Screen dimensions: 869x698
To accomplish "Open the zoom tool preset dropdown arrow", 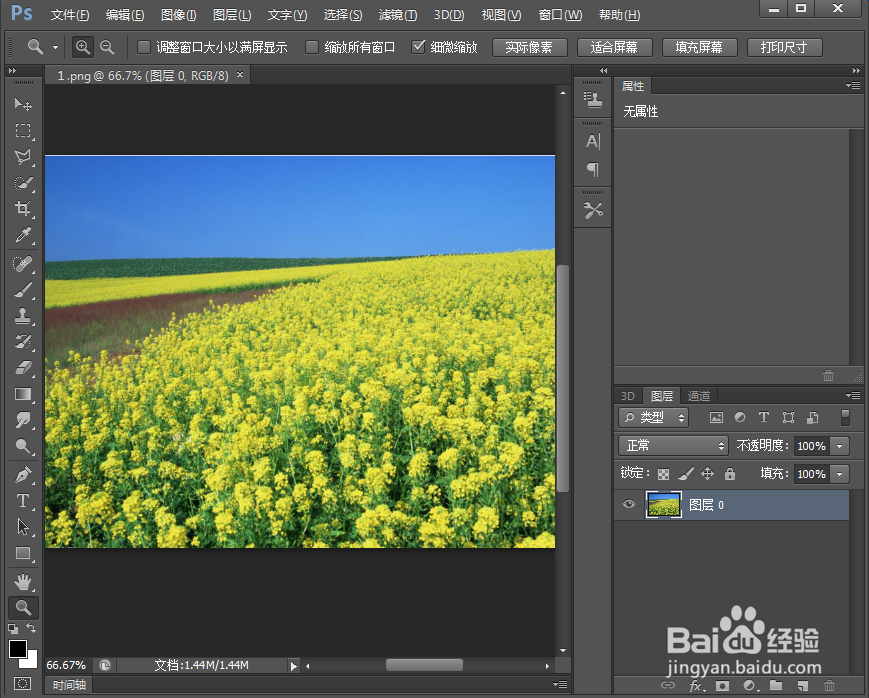I will [x=55, y=48].
